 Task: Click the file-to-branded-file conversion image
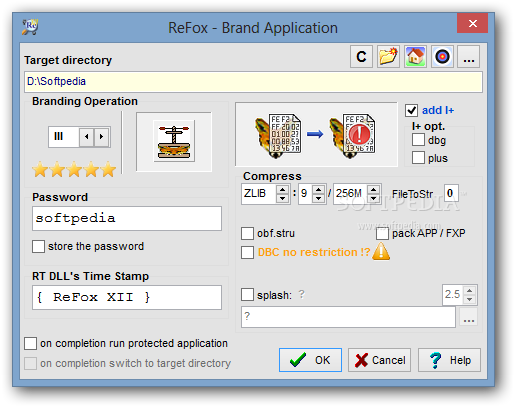[316, 134]
